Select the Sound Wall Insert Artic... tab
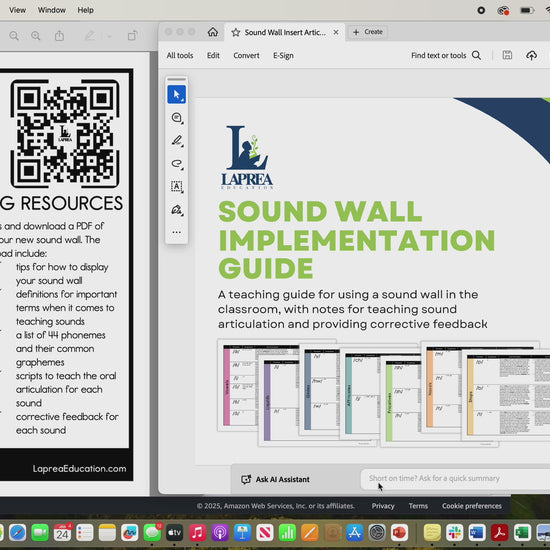This screenshot has height=550, width=550. (x=285, y=32)
